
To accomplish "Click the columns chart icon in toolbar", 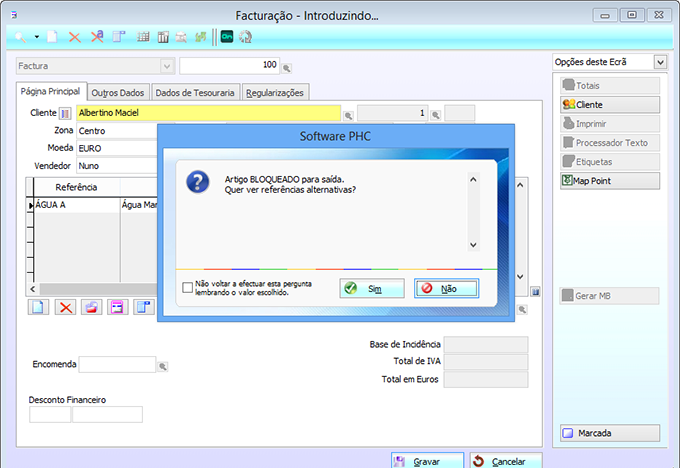I will pos(163,37).
